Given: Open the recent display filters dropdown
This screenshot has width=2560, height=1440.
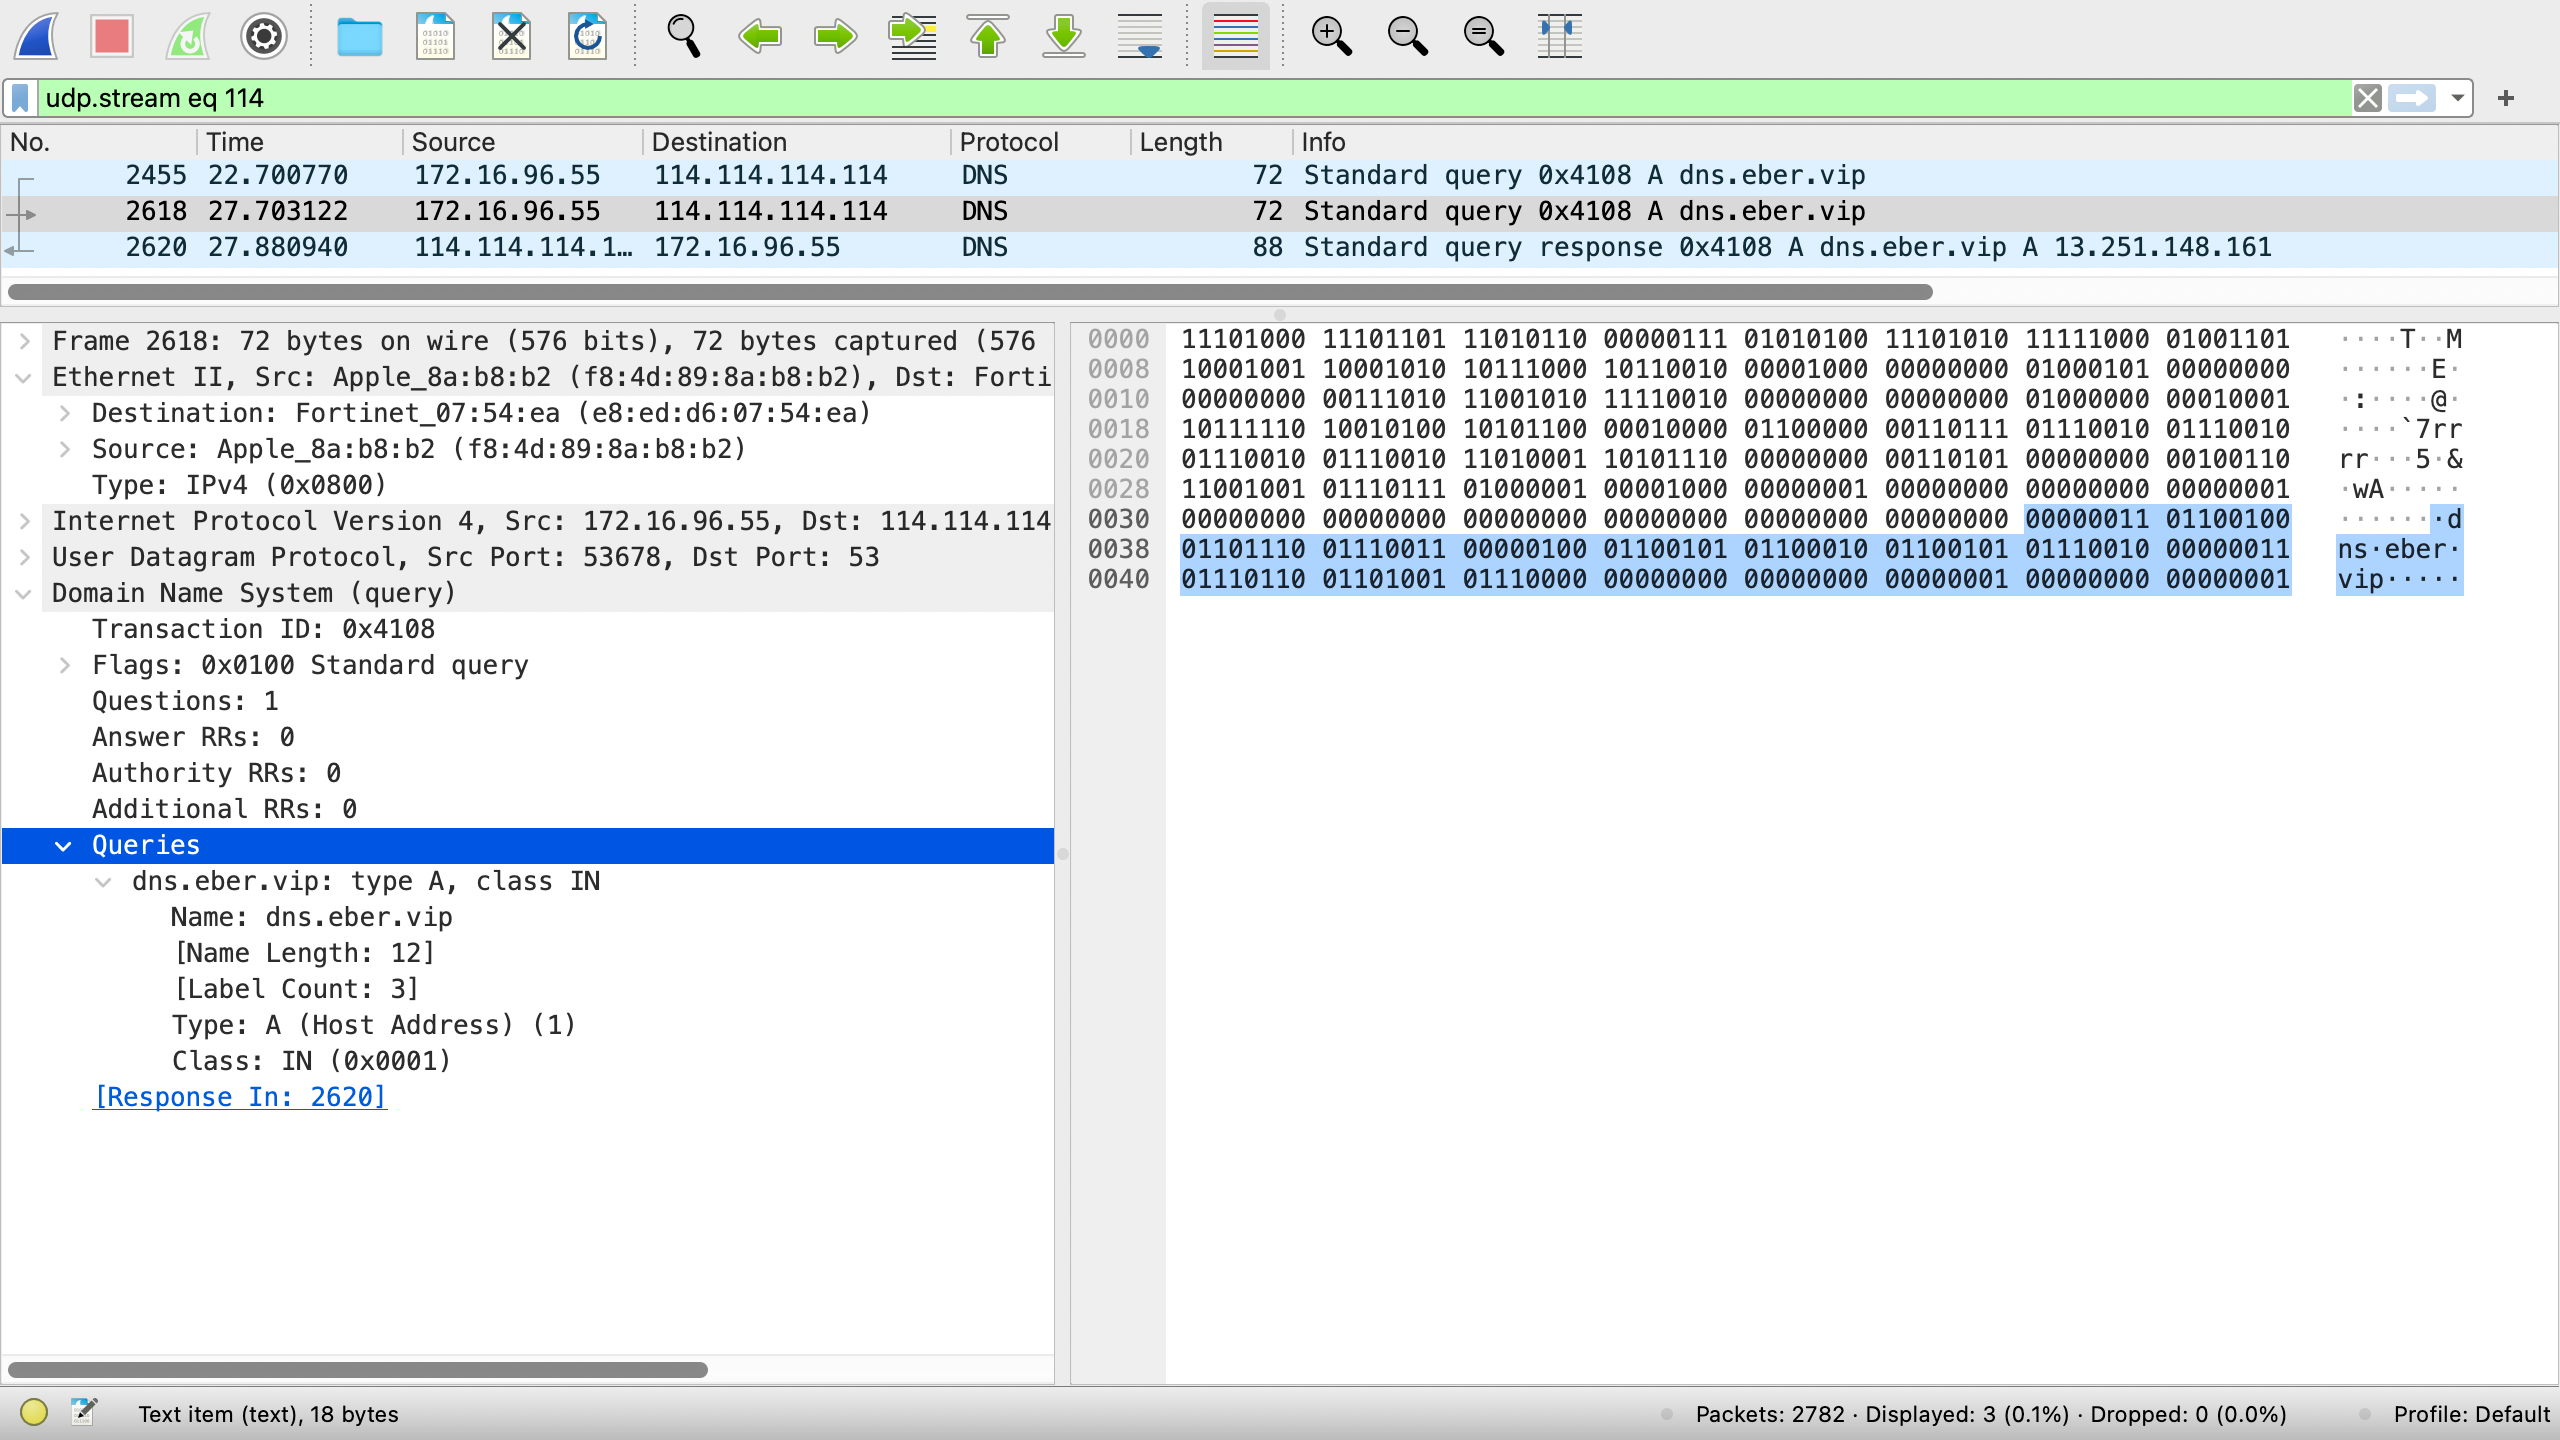Looking at the screenshot, I should [x=2457, y=98].
